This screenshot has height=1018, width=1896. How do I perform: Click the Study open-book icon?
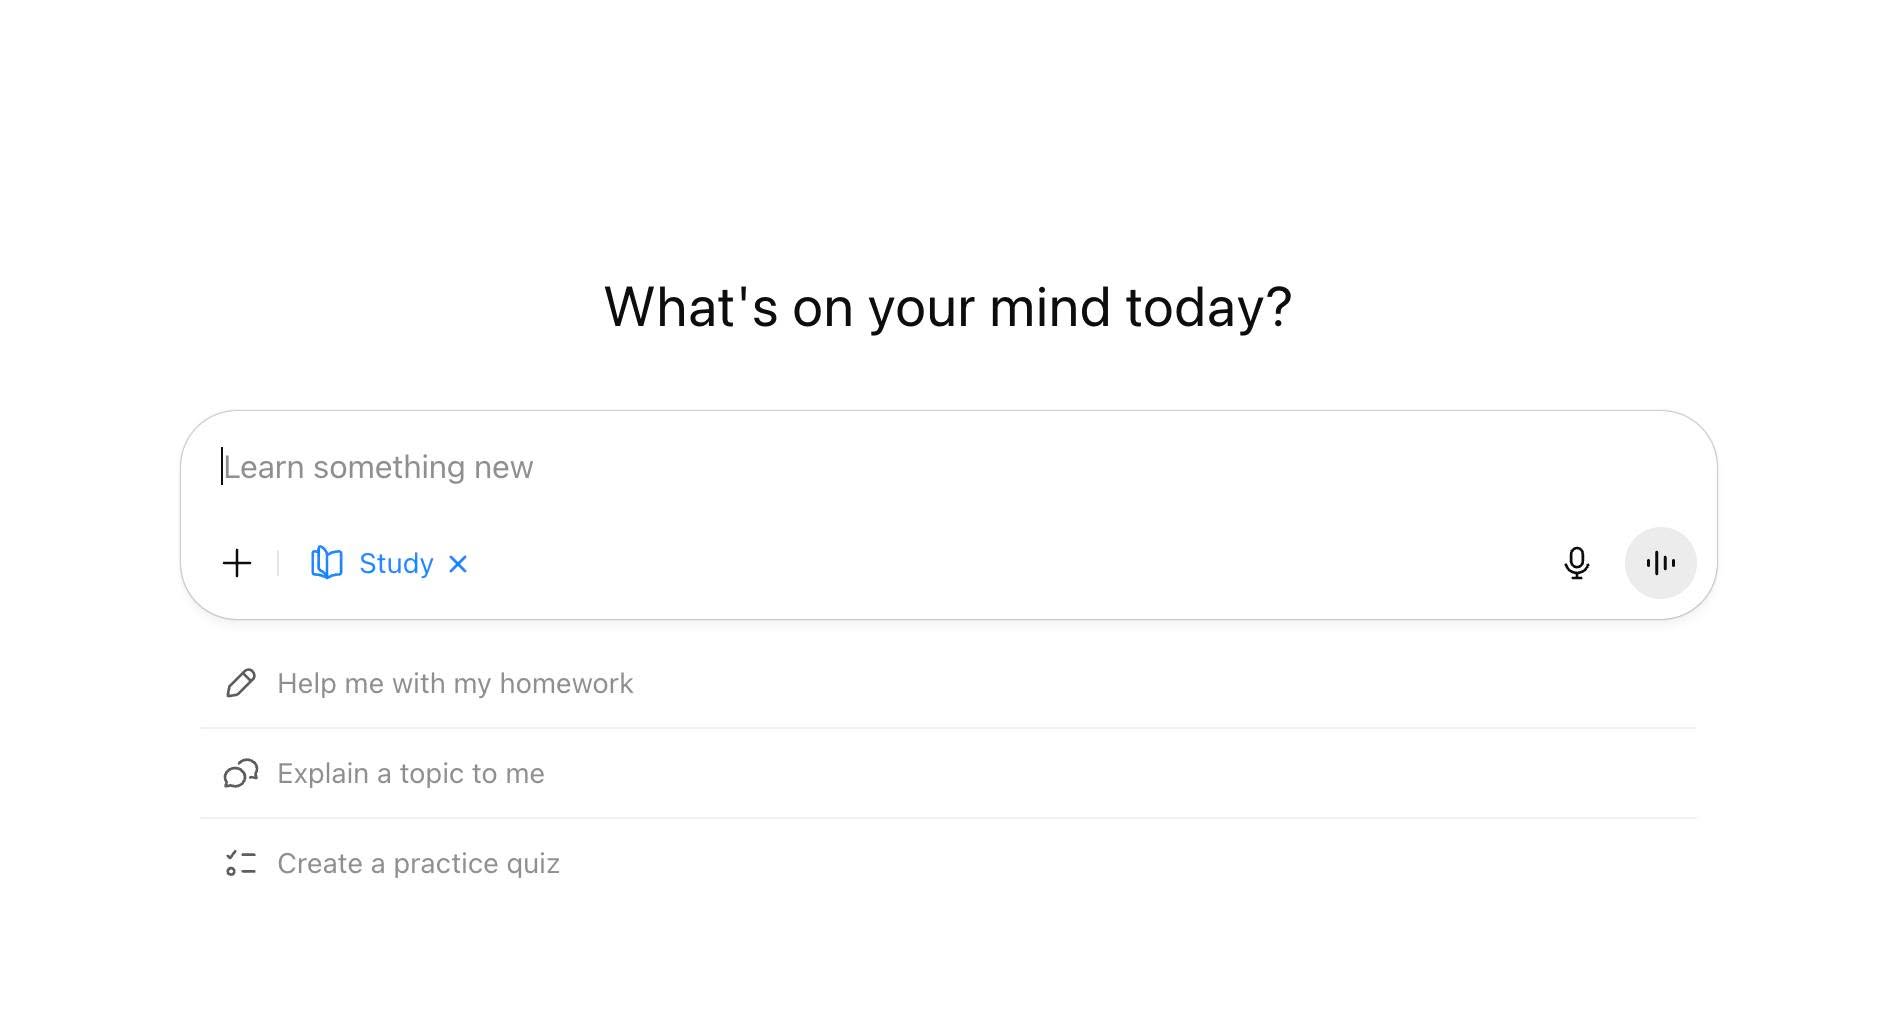click(327, 563)
